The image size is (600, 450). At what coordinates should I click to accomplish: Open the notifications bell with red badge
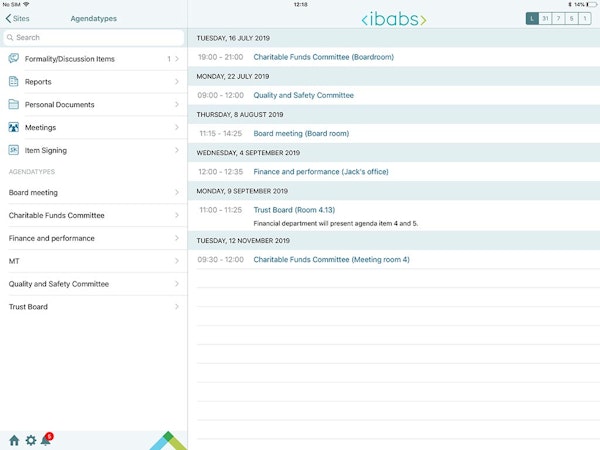coord(47,439)
